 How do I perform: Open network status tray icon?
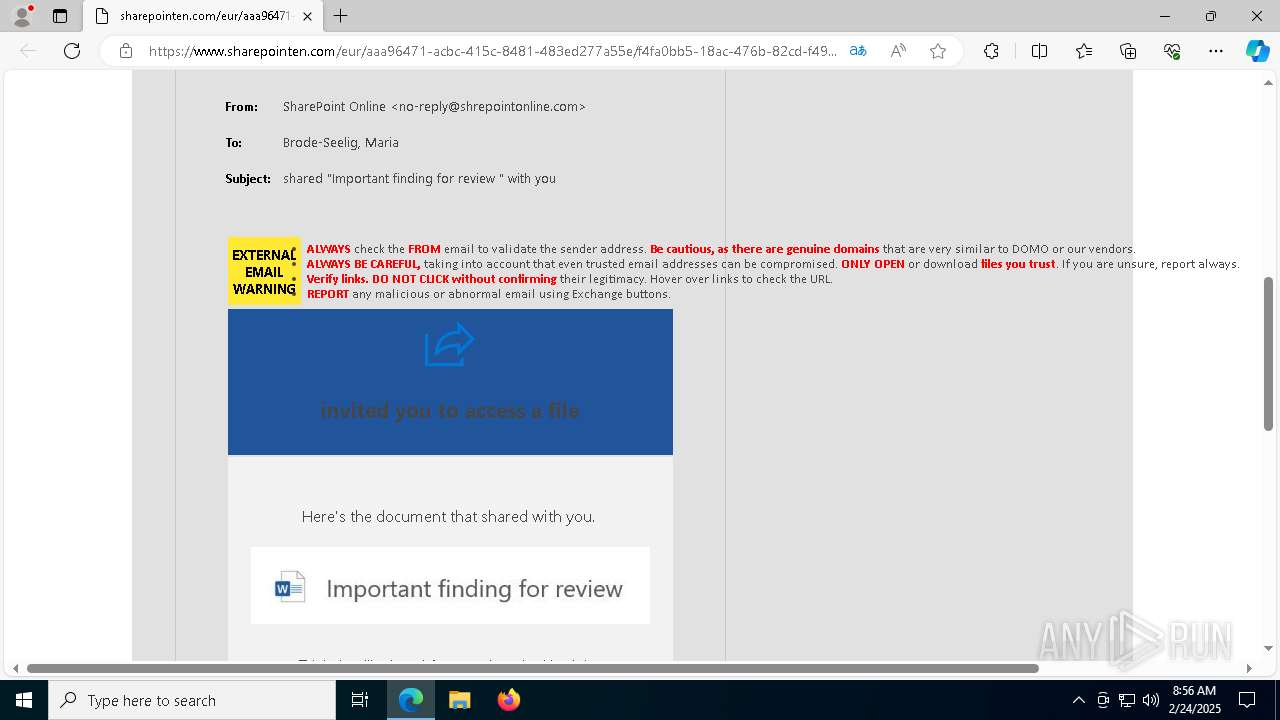pos(1127,700)
